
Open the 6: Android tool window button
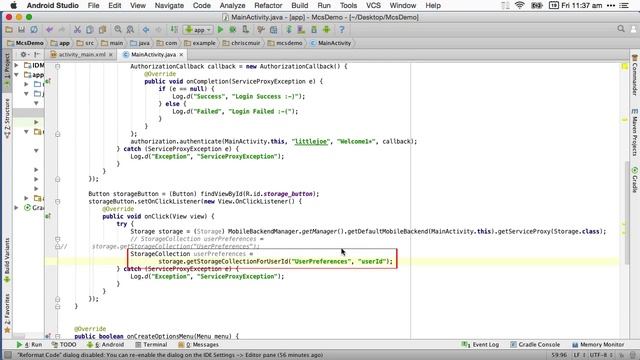[105, 344]
